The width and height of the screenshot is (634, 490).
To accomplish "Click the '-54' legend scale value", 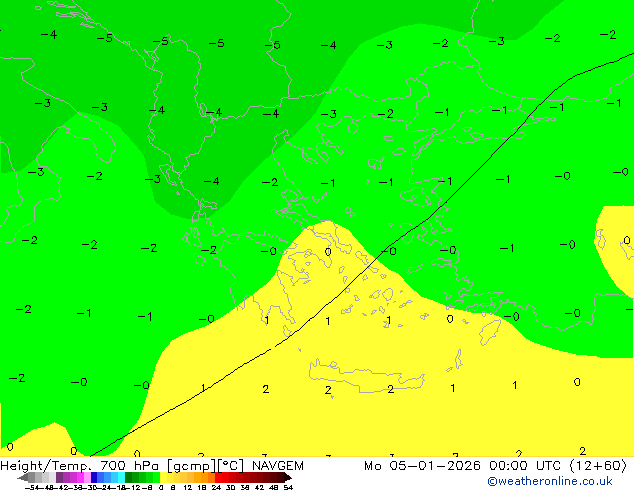I will 32,487.
